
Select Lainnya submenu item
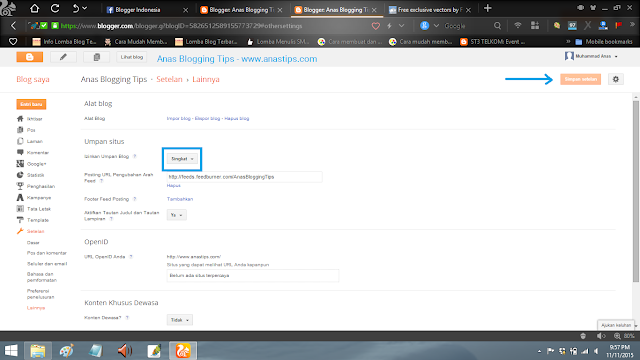(x=36, y=308)
